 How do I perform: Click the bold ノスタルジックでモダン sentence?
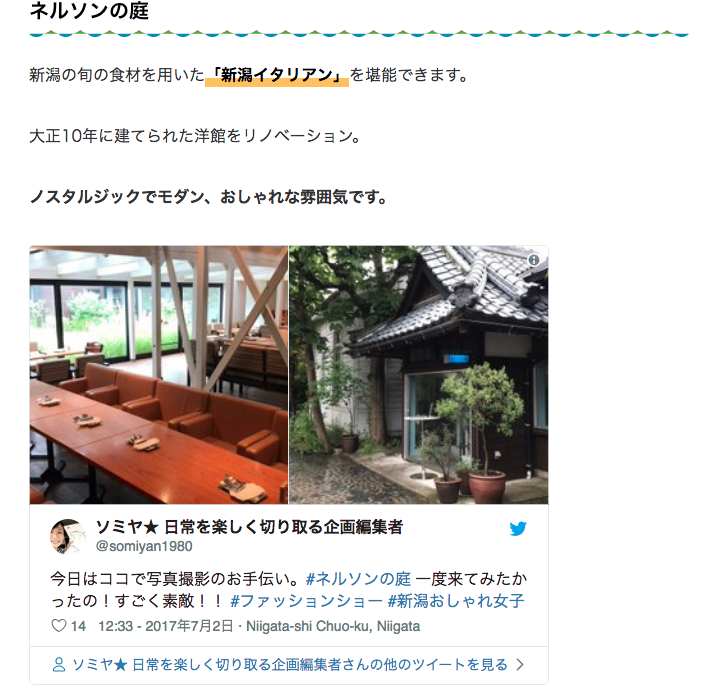pyautogui.click(x=208, y=197)
